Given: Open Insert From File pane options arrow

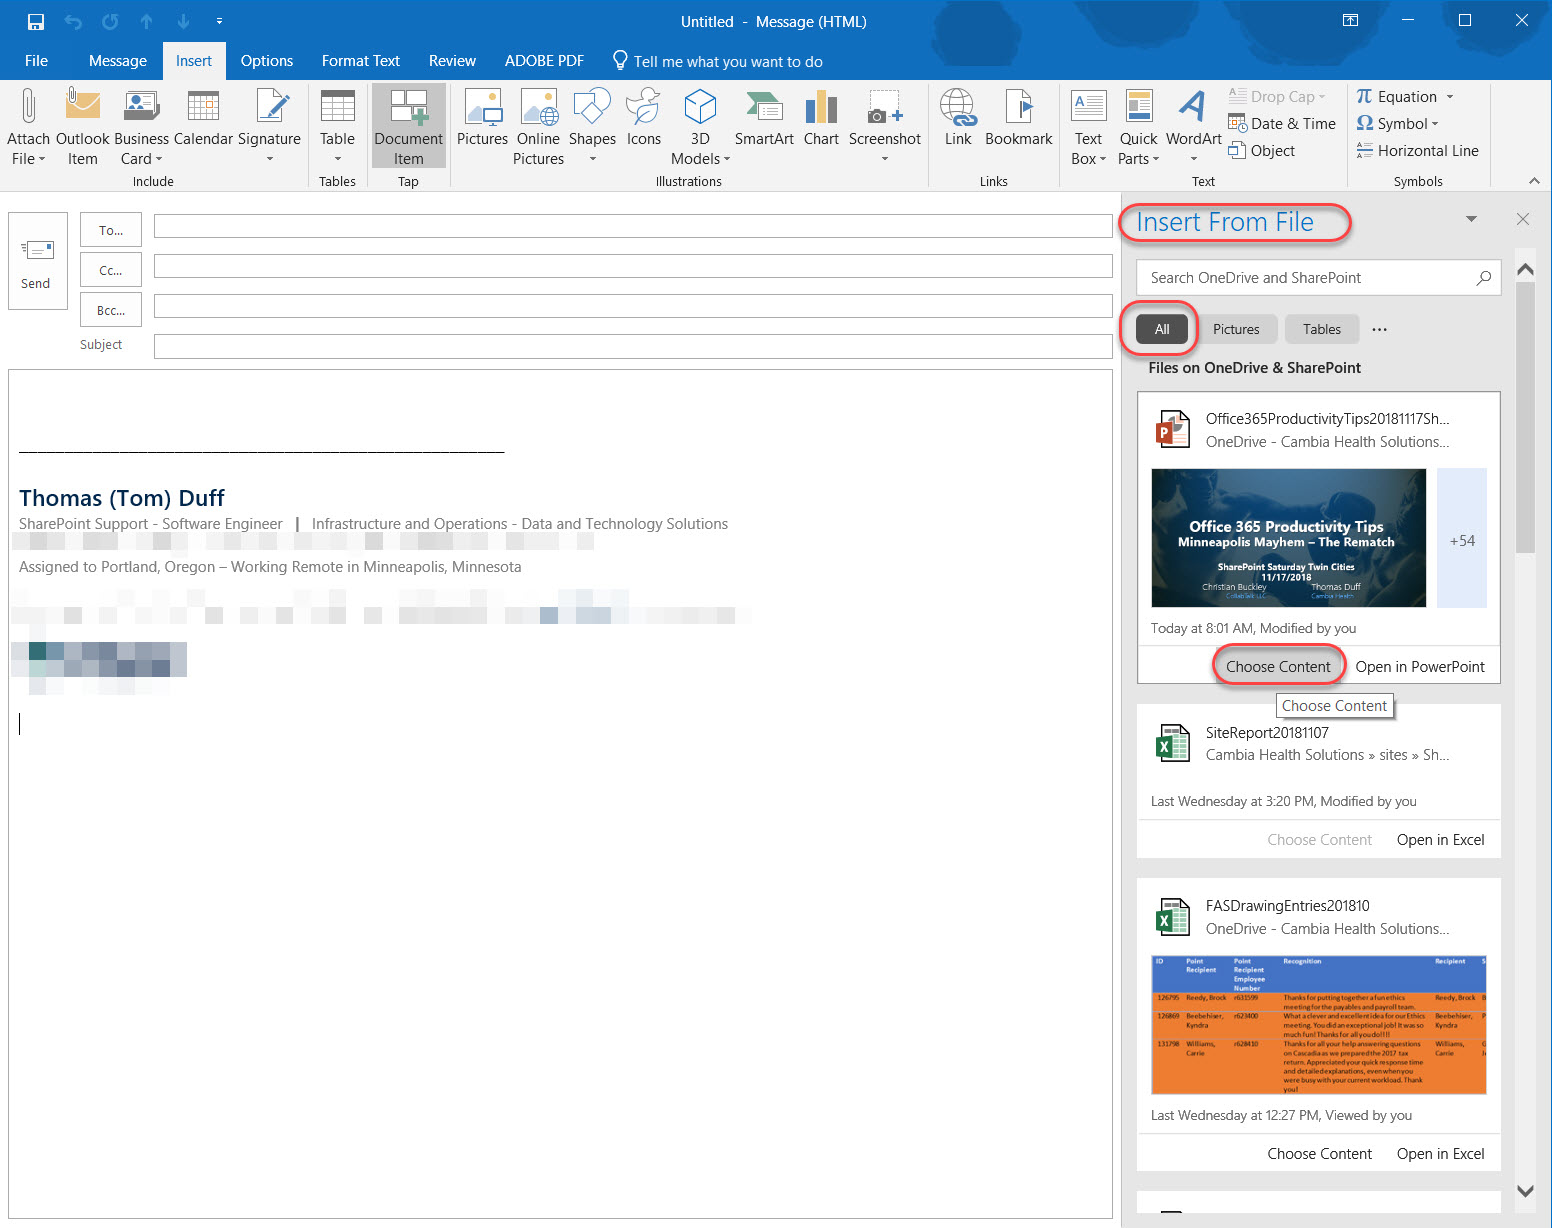Looking at the screenshot, I should coord(1471,219).
